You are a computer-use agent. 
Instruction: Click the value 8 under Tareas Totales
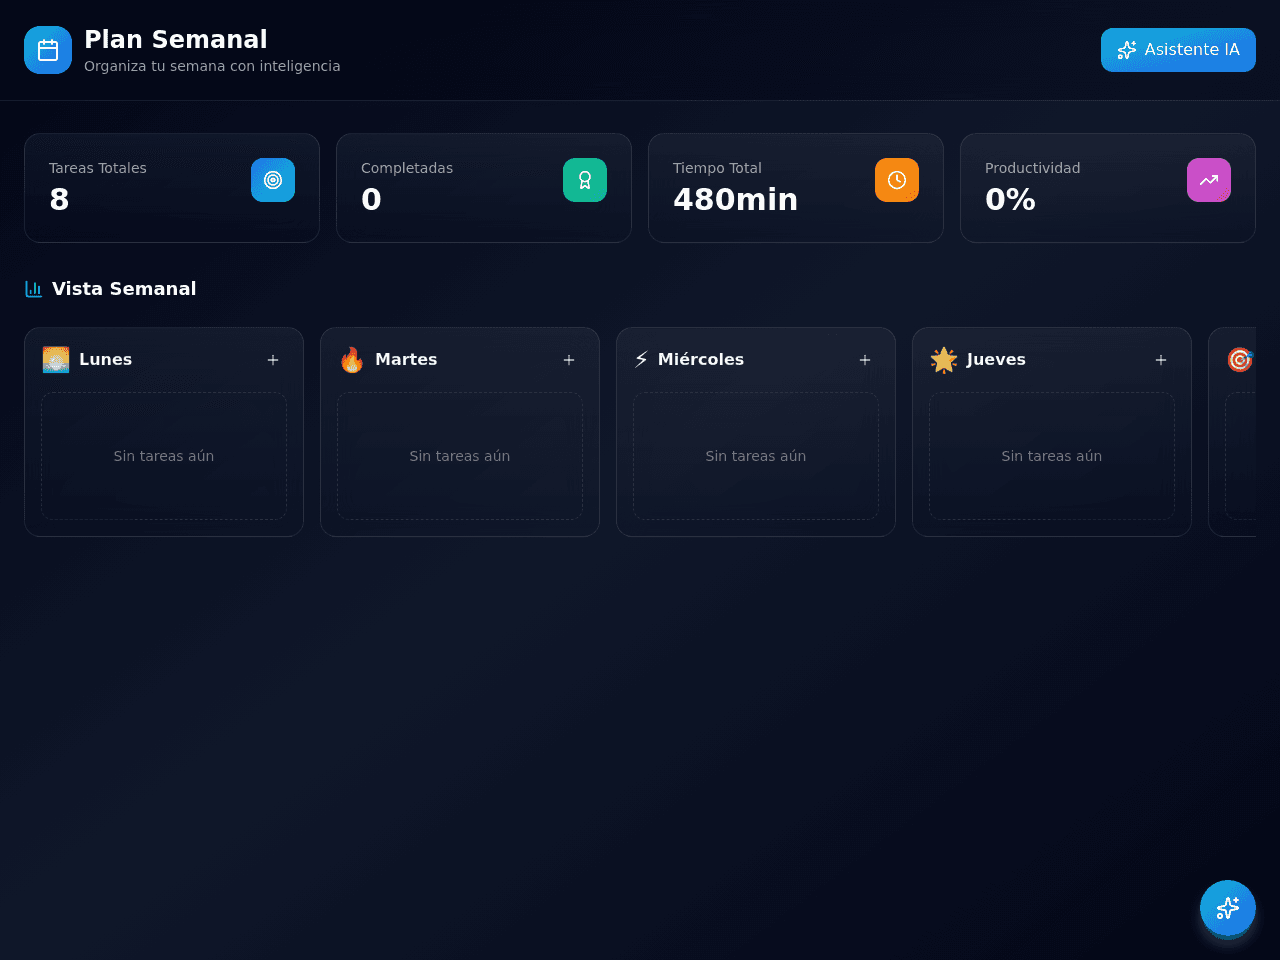click(x=59, y=200)
